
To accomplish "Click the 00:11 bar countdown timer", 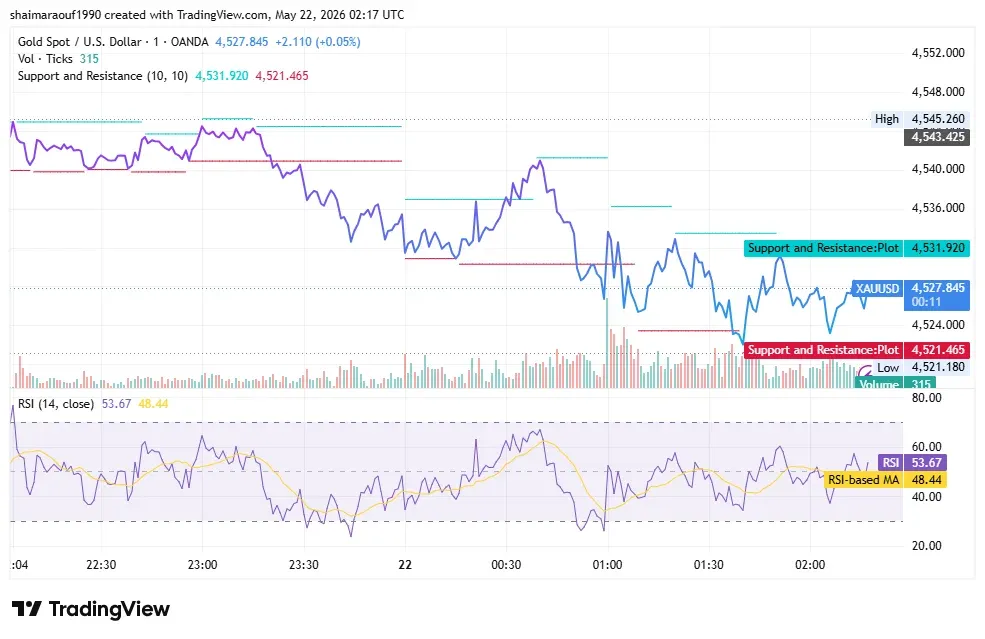I will 926,302.
